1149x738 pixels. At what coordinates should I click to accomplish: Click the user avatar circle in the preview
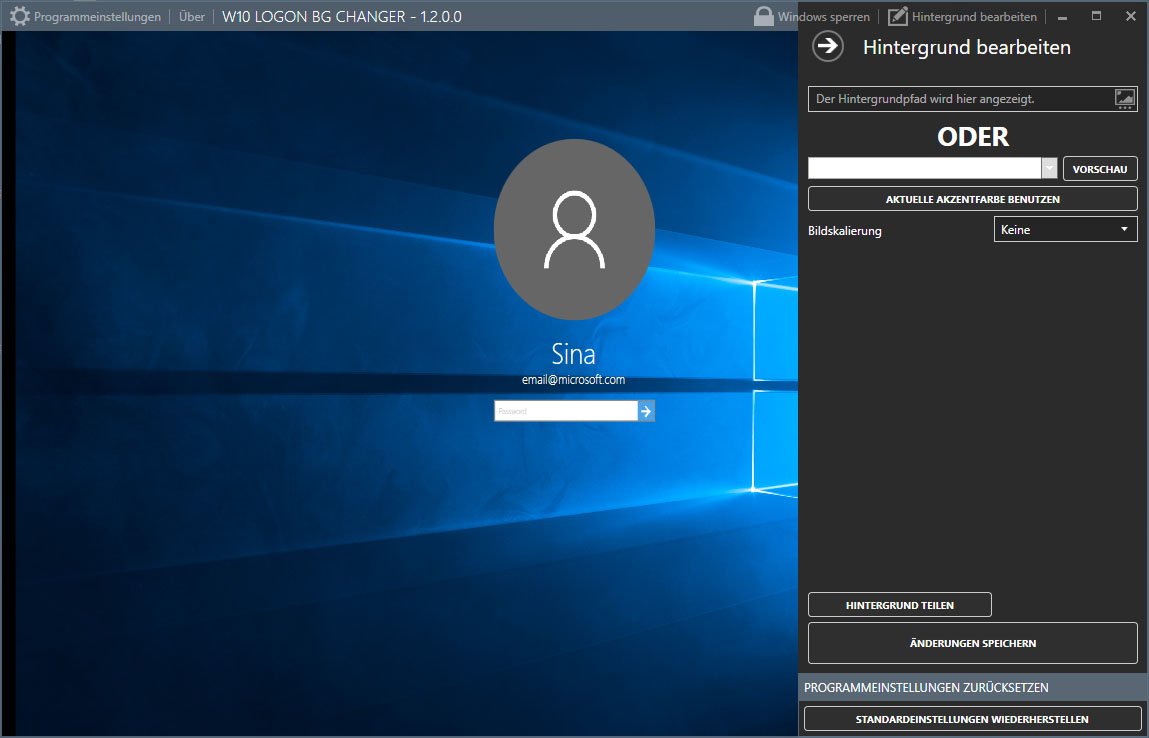(x=574, y=229)
